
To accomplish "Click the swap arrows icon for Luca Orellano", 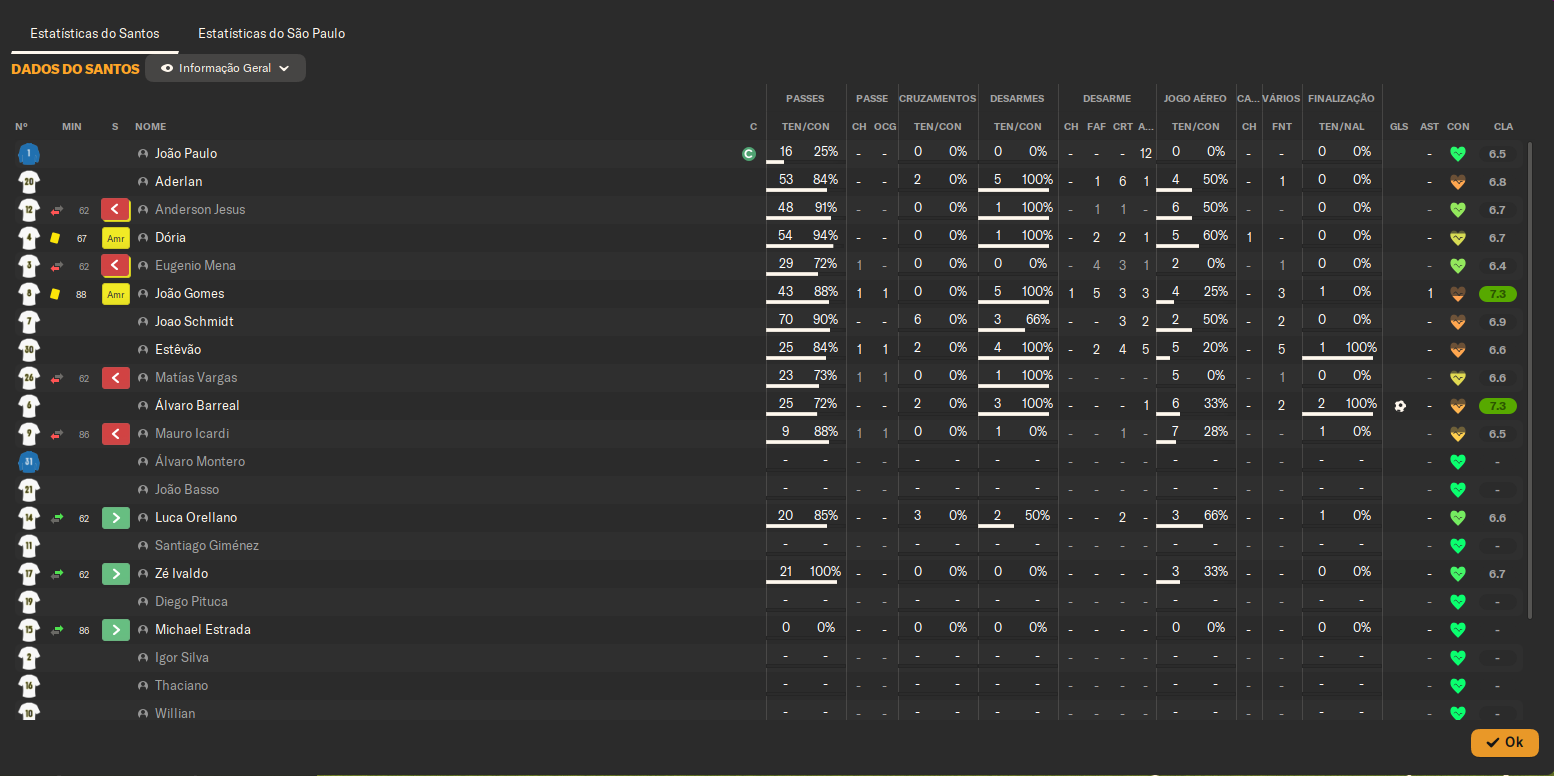I will pyautogui.click(x=57, y=518).
